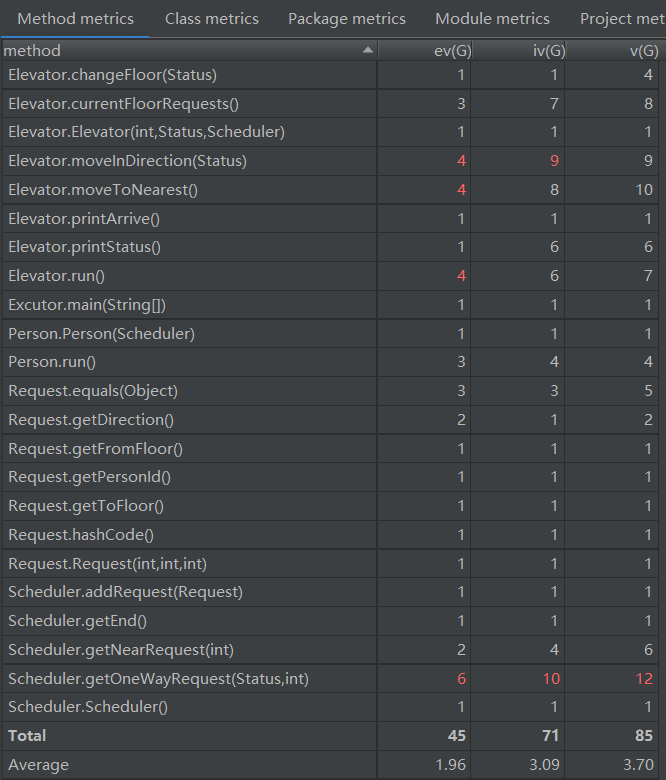Switch to the Class metrics tab
The width and height of the screenshot is (666, 780).
pyautogui.click(x=212, y=19)
